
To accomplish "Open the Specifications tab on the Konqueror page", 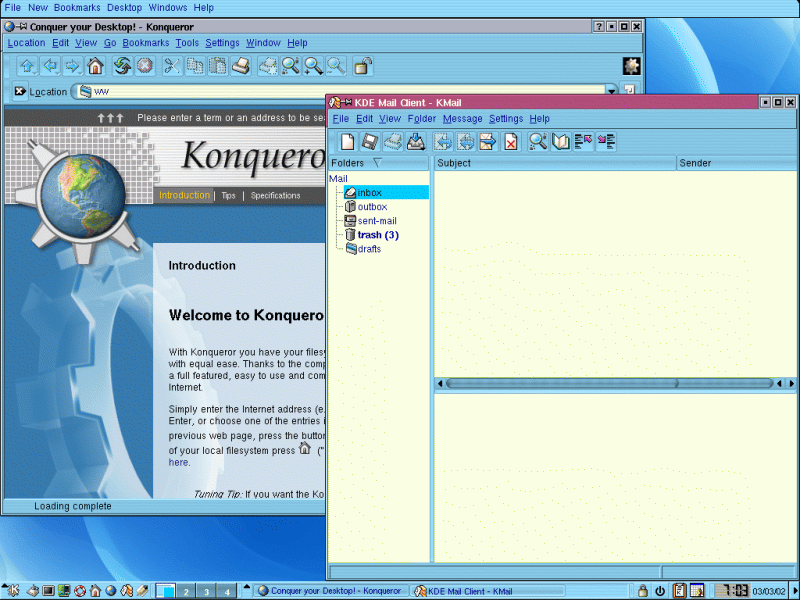I will coord(276,195).
